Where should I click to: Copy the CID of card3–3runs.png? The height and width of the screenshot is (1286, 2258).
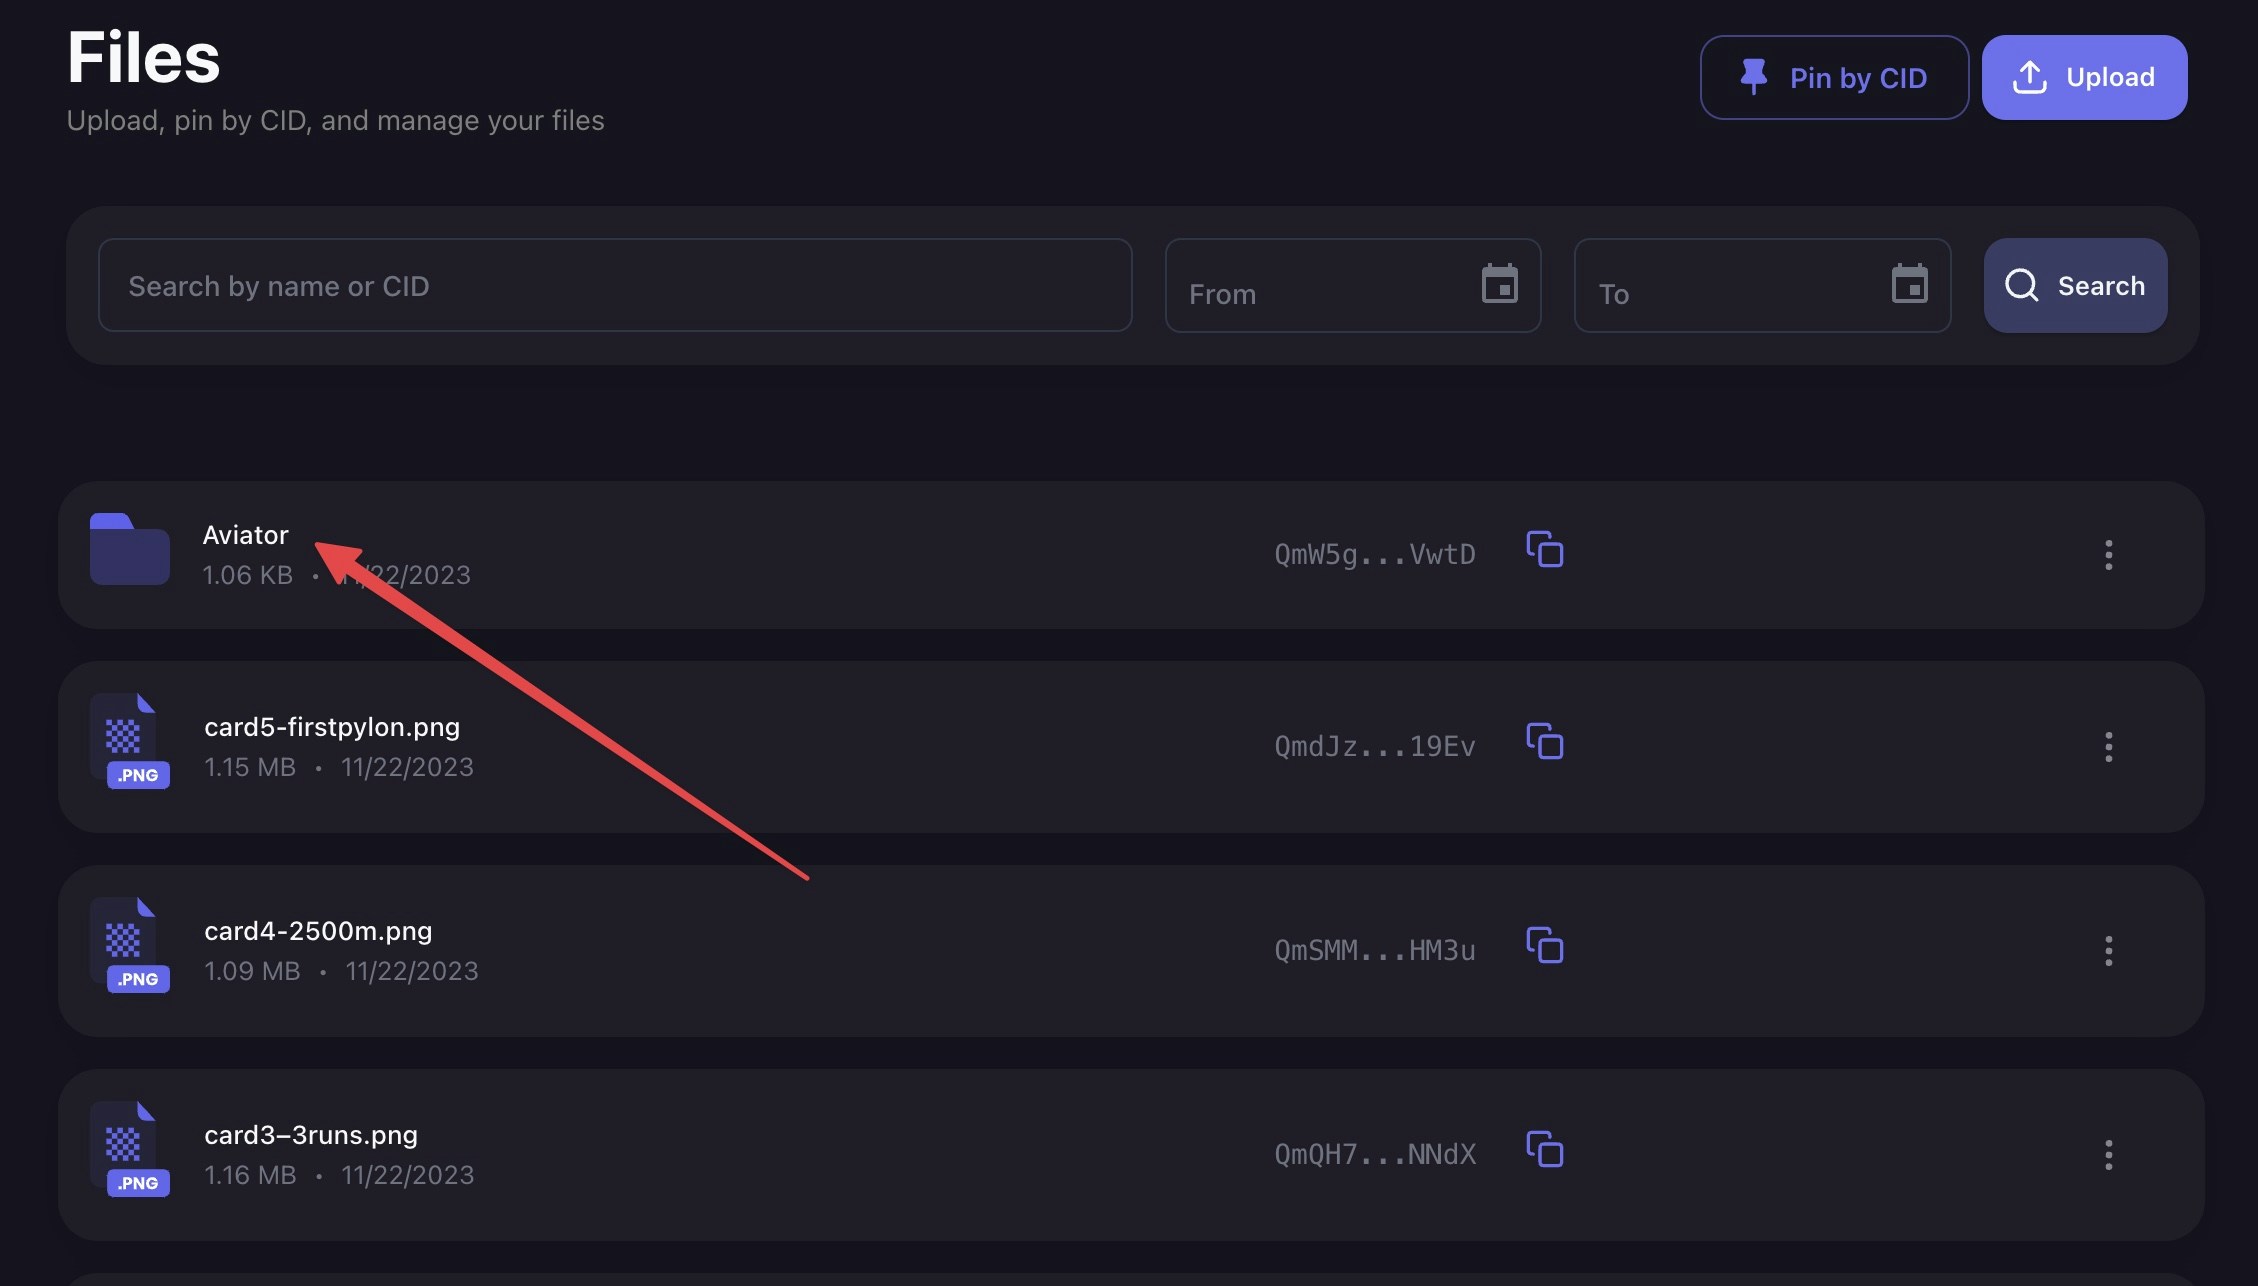[x=1544, y=1151]
